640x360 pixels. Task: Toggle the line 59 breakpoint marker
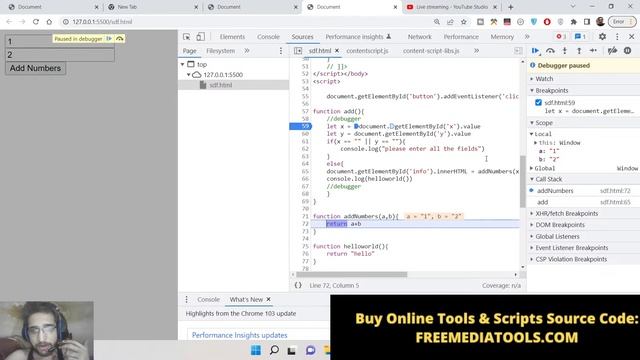click(x=300, y=126)
